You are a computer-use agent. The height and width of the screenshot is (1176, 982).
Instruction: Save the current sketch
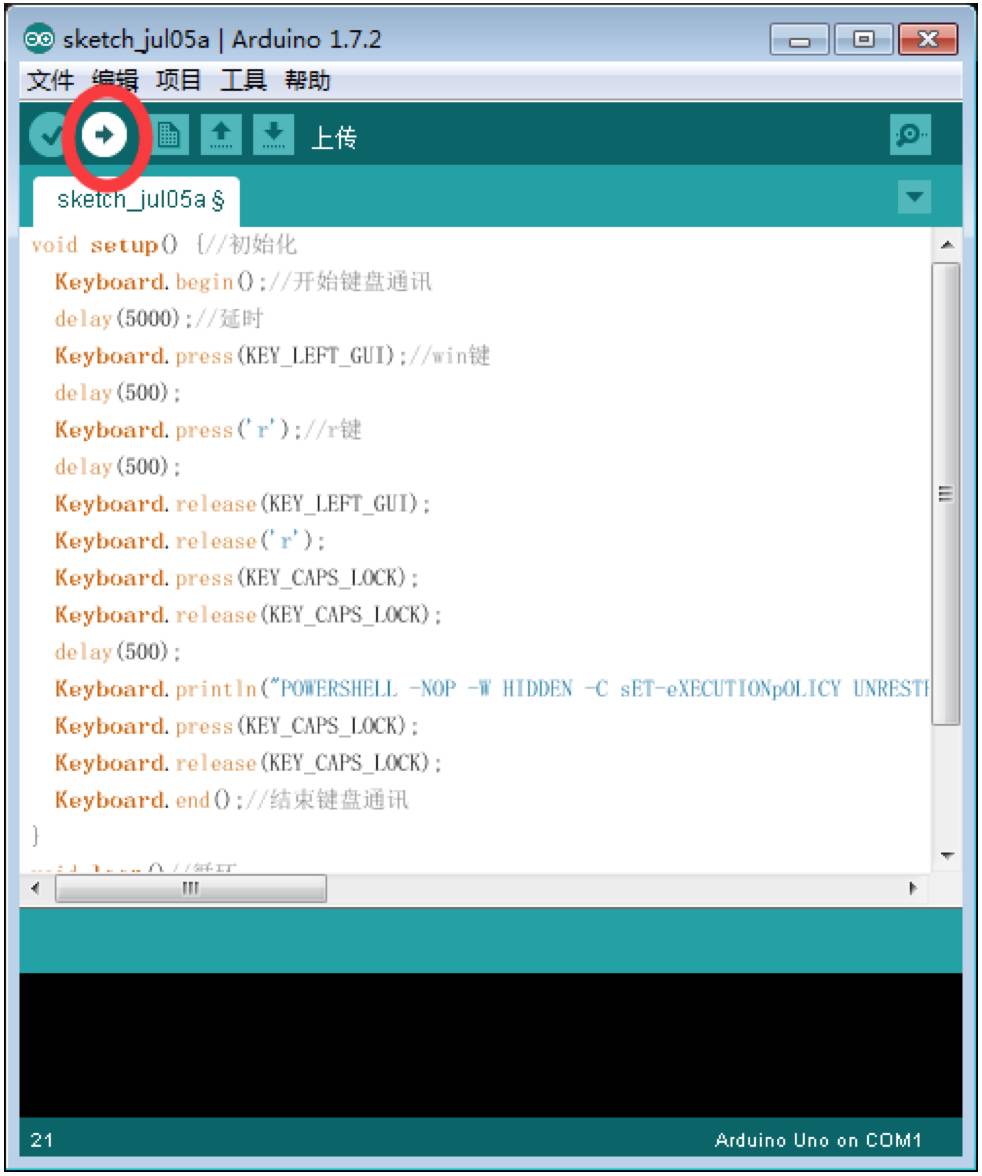[273, 136]
